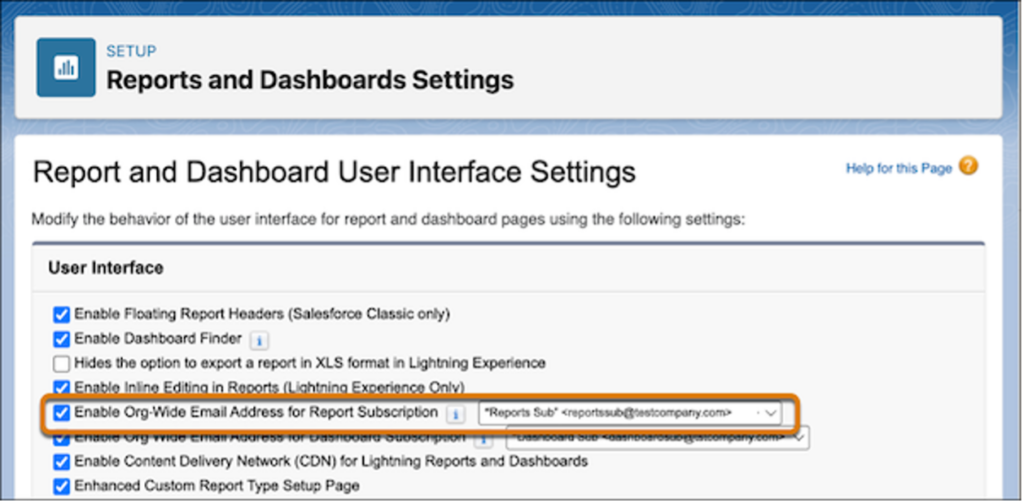Toggle Enable Inline Editing in Reports checkbox
The image size is (1024, 504).
[x=61, y=386]
